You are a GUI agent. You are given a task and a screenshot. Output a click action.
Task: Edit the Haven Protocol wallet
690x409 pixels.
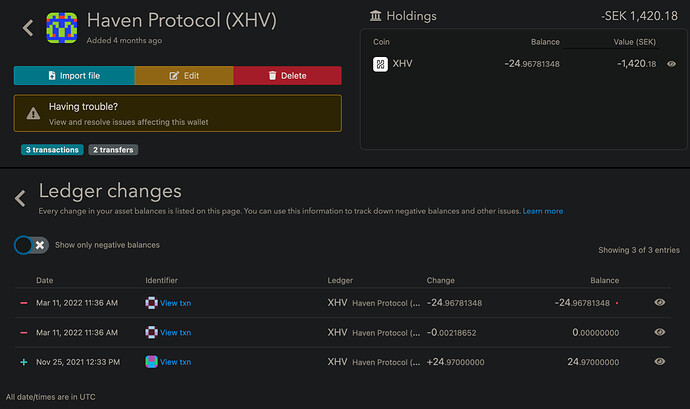click(184, 76)
